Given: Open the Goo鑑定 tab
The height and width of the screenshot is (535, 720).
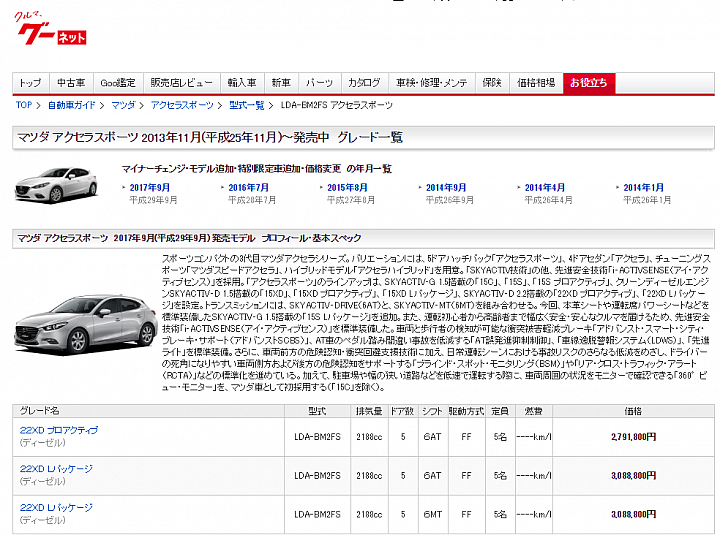Looking at the screenshot, I should click(x=118, y=83).
